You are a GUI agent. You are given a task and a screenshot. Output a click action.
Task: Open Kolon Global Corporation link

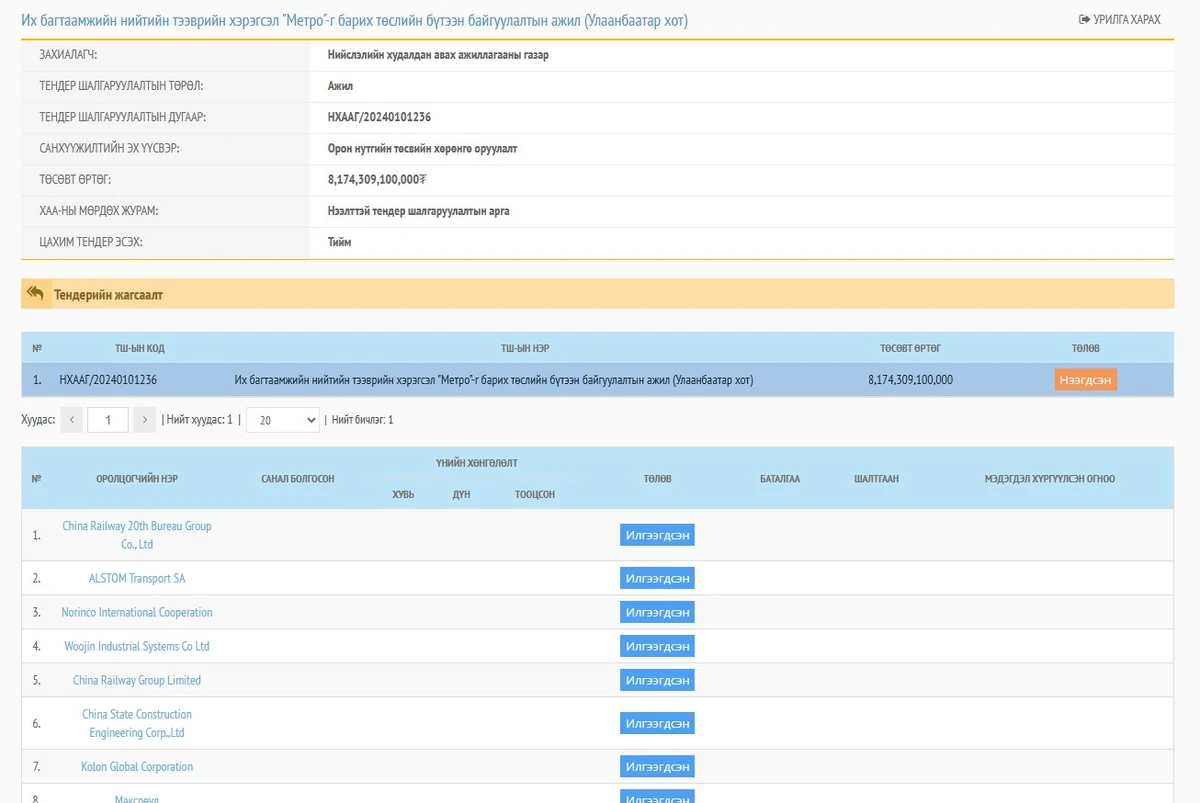(137, 767)
